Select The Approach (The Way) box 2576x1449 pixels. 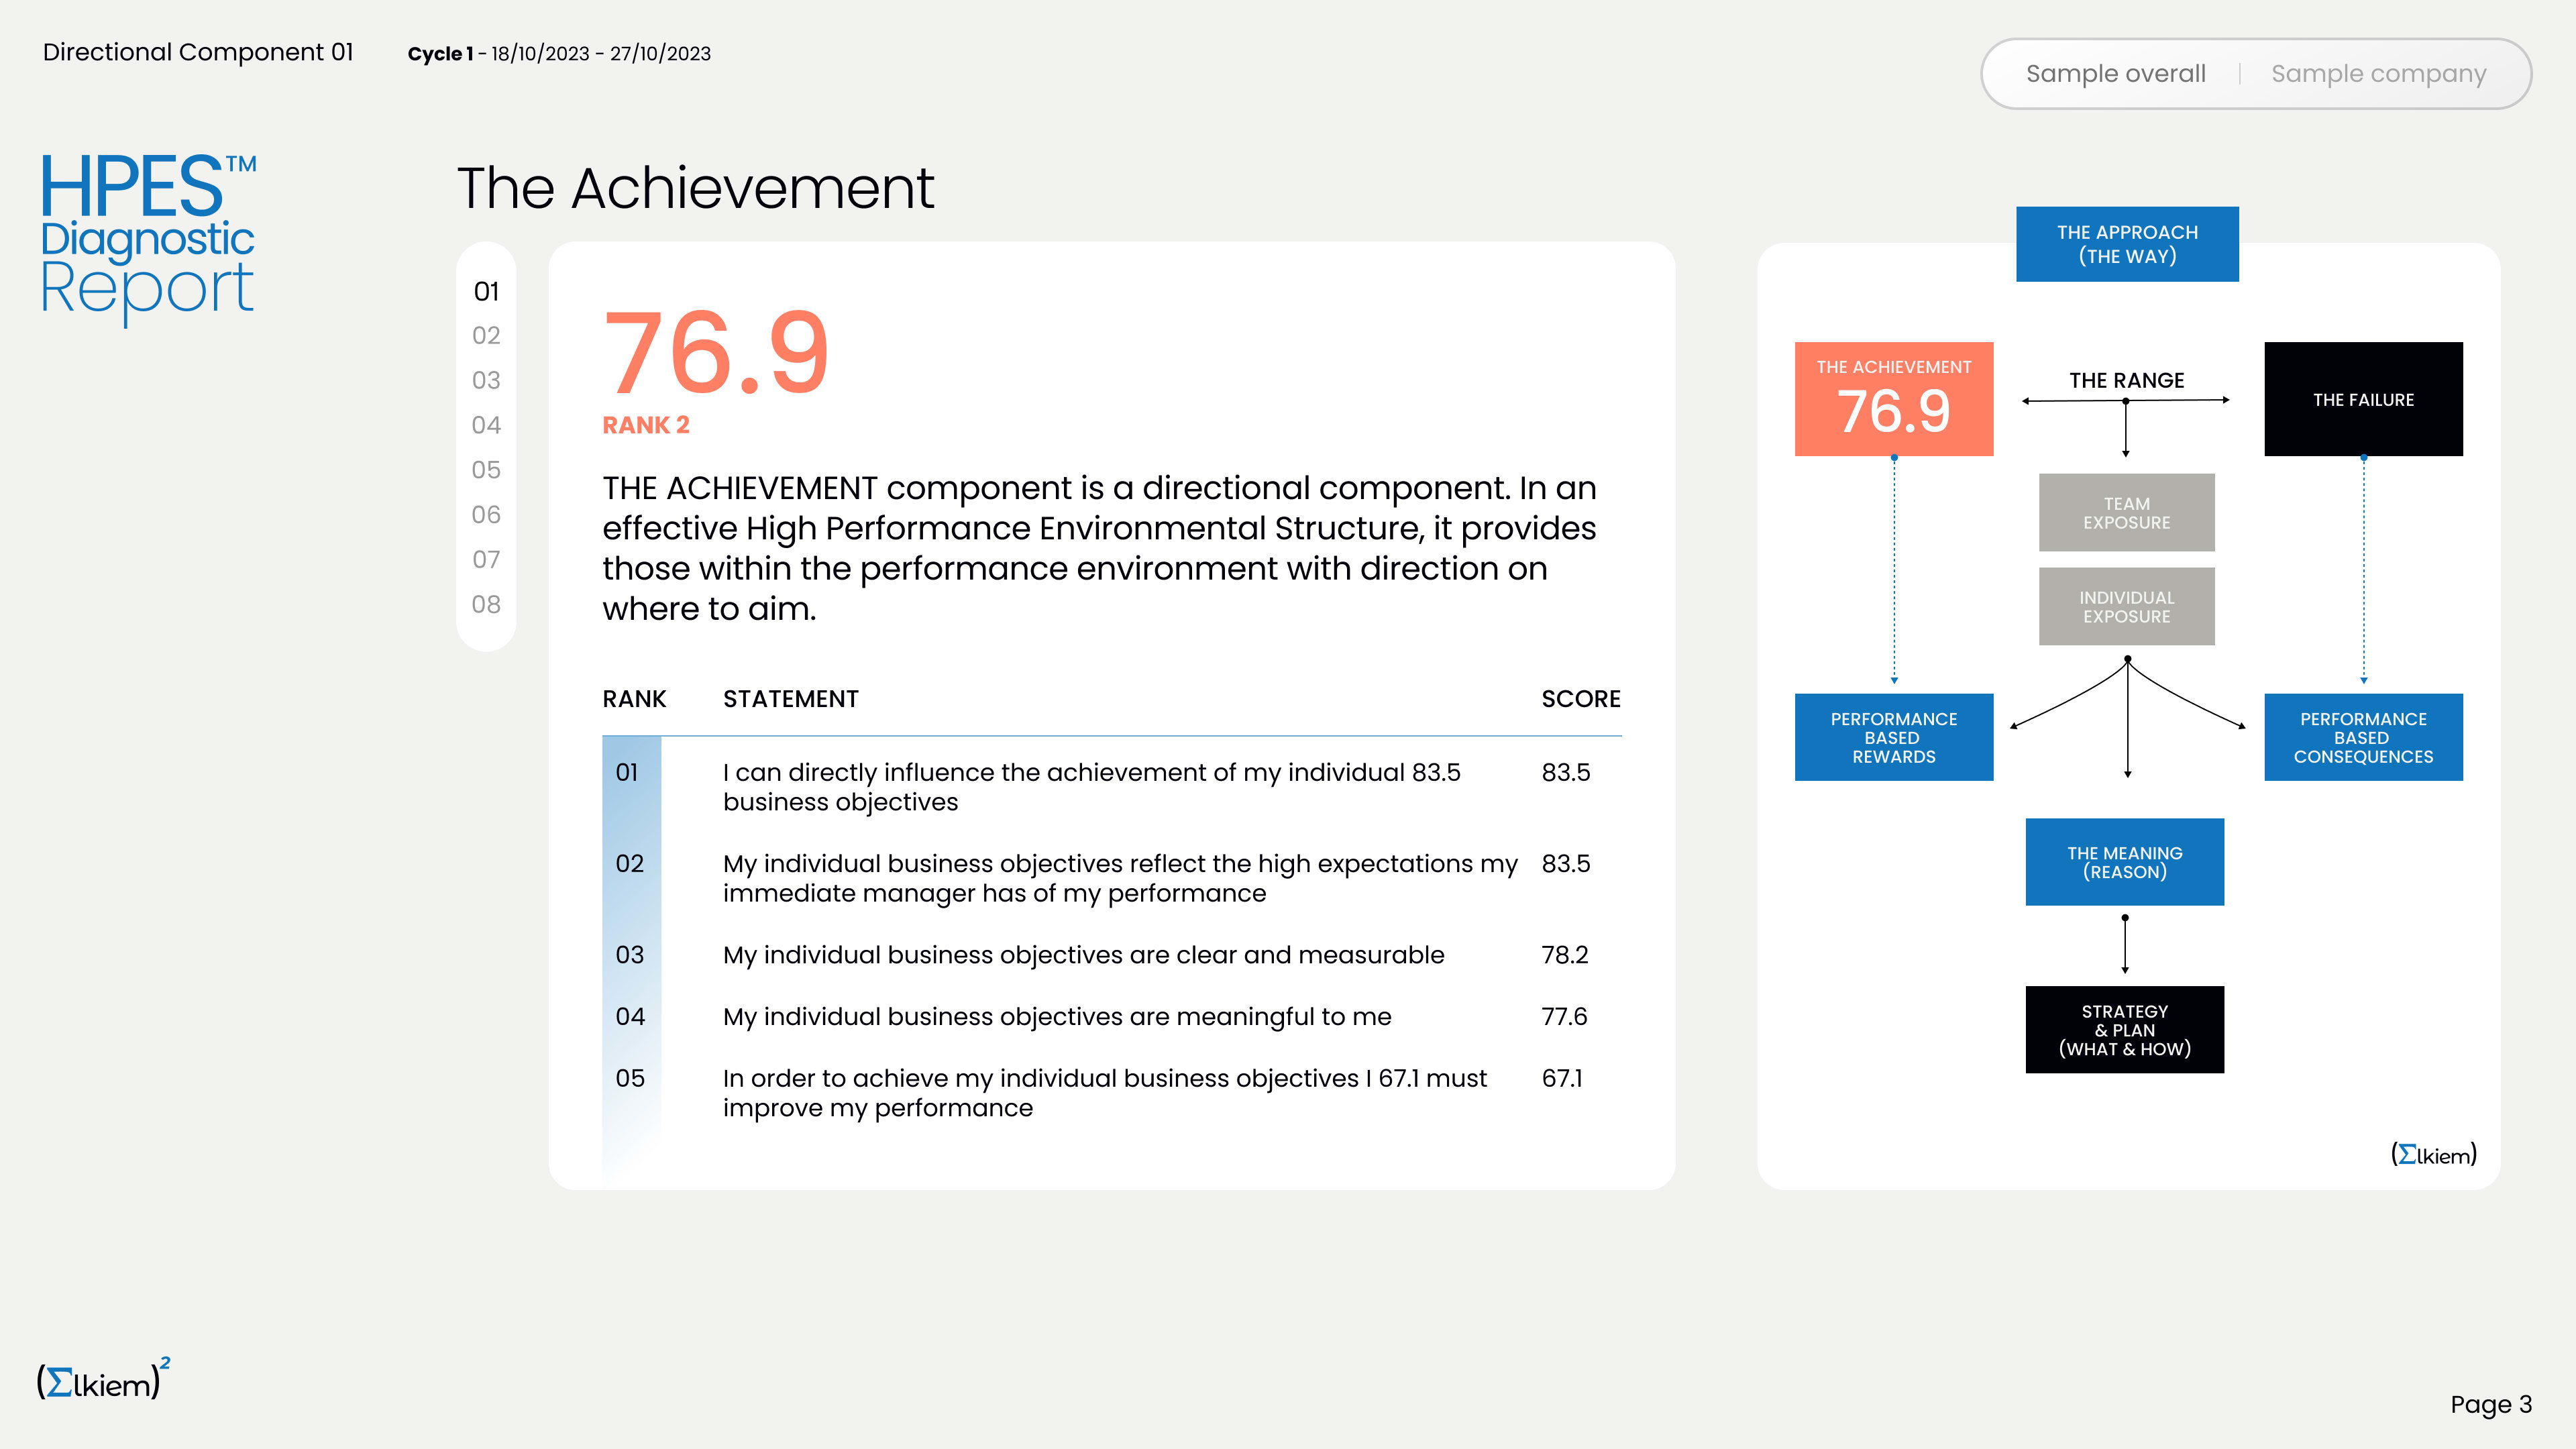point(2127,244)
